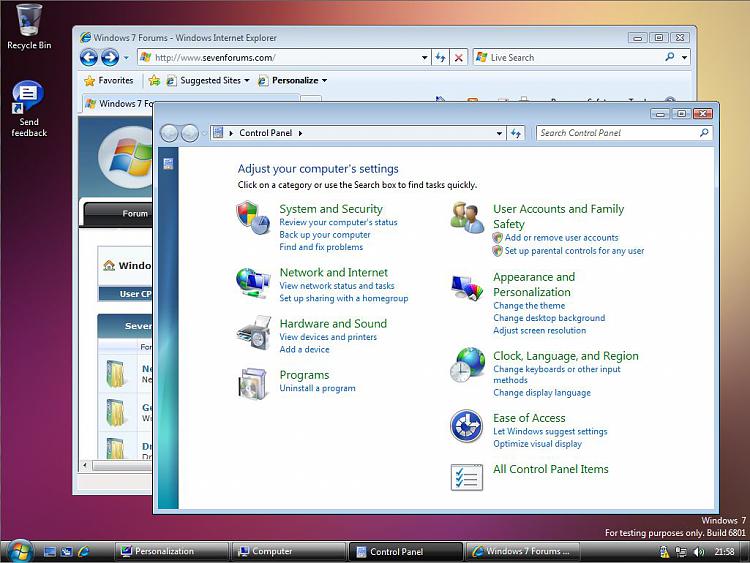The image size is (750, 563).
Task: Click the Control Panel refresh button
Action: click(516, 133)
